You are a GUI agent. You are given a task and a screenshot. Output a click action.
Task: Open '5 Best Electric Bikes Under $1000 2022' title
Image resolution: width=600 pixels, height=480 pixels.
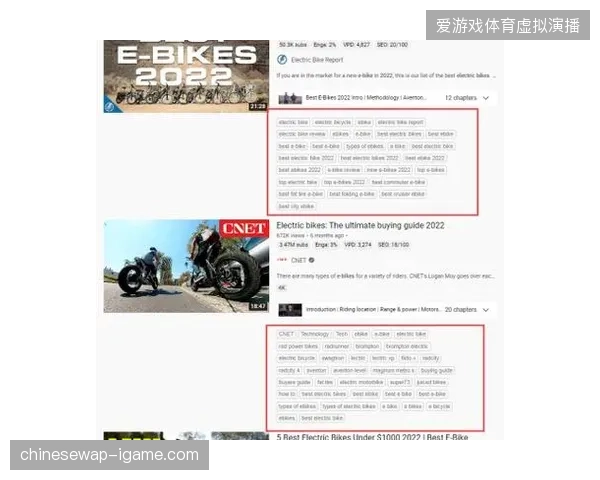click(x=372, y=437)
